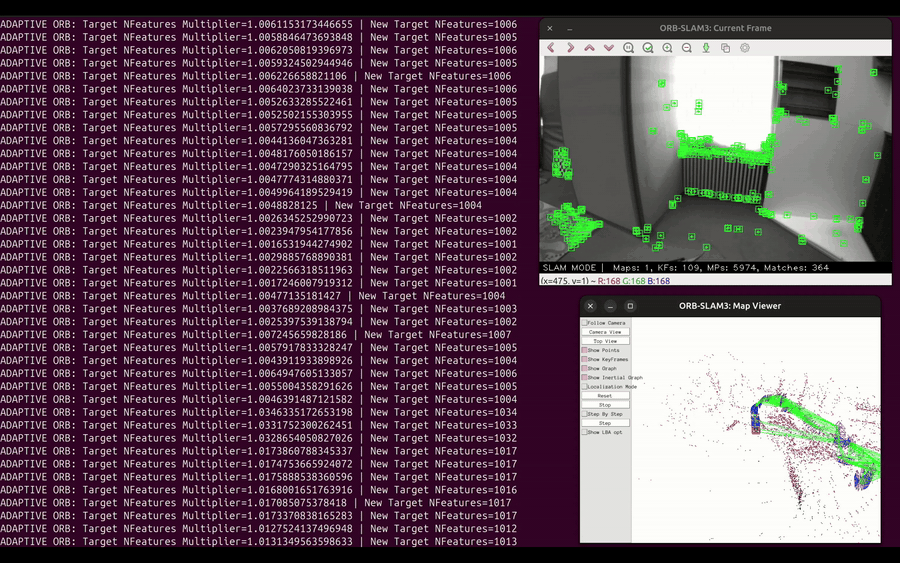This screenshot has height=563, width=900.
Task: Zoom out of the Current Frame
Action: 686,48
